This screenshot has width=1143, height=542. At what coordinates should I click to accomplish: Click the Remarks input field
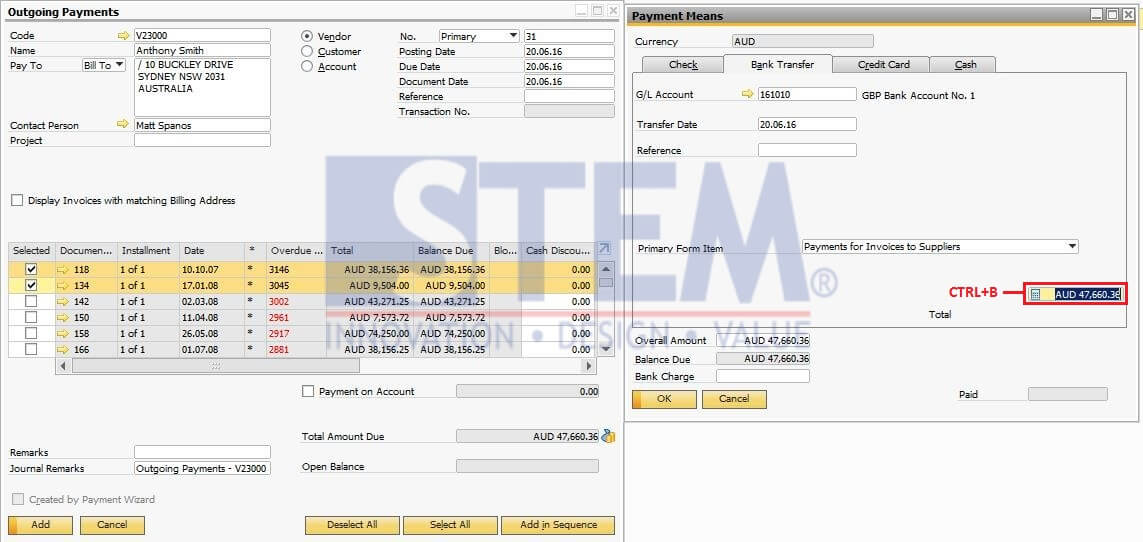[x=202, y=452]
